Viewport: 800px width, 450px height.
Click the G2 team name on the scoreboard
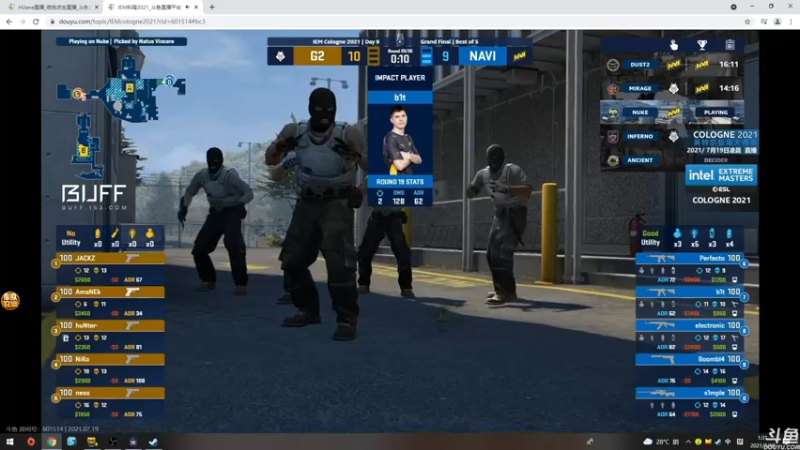click(x=317, y=56)
